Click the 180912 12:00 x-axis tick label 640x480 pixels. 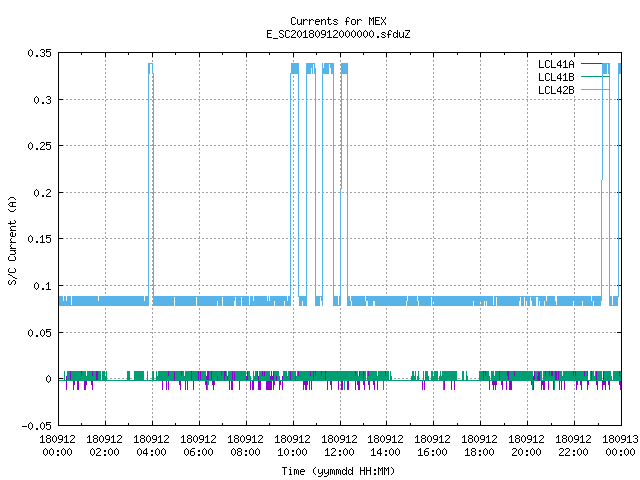pyautogui.click(x=339, y=446)
